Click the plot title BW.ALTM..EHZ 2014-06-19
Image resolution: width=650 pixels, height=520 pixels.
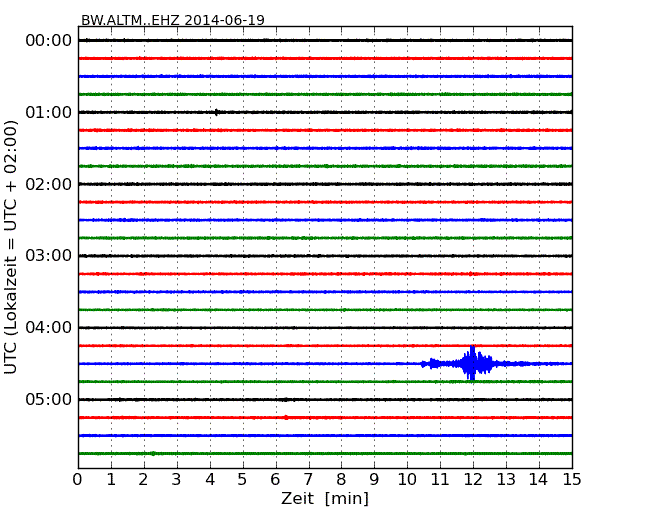(172, 20)
